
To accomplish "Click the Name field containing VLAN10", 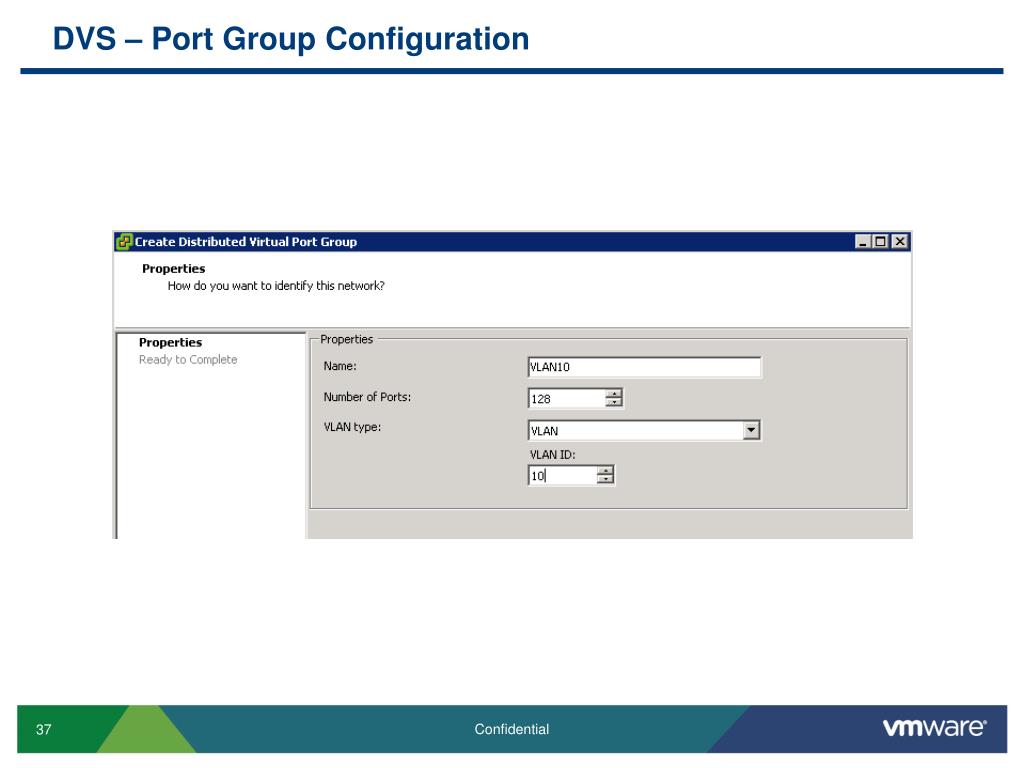I will pos(644,367).
